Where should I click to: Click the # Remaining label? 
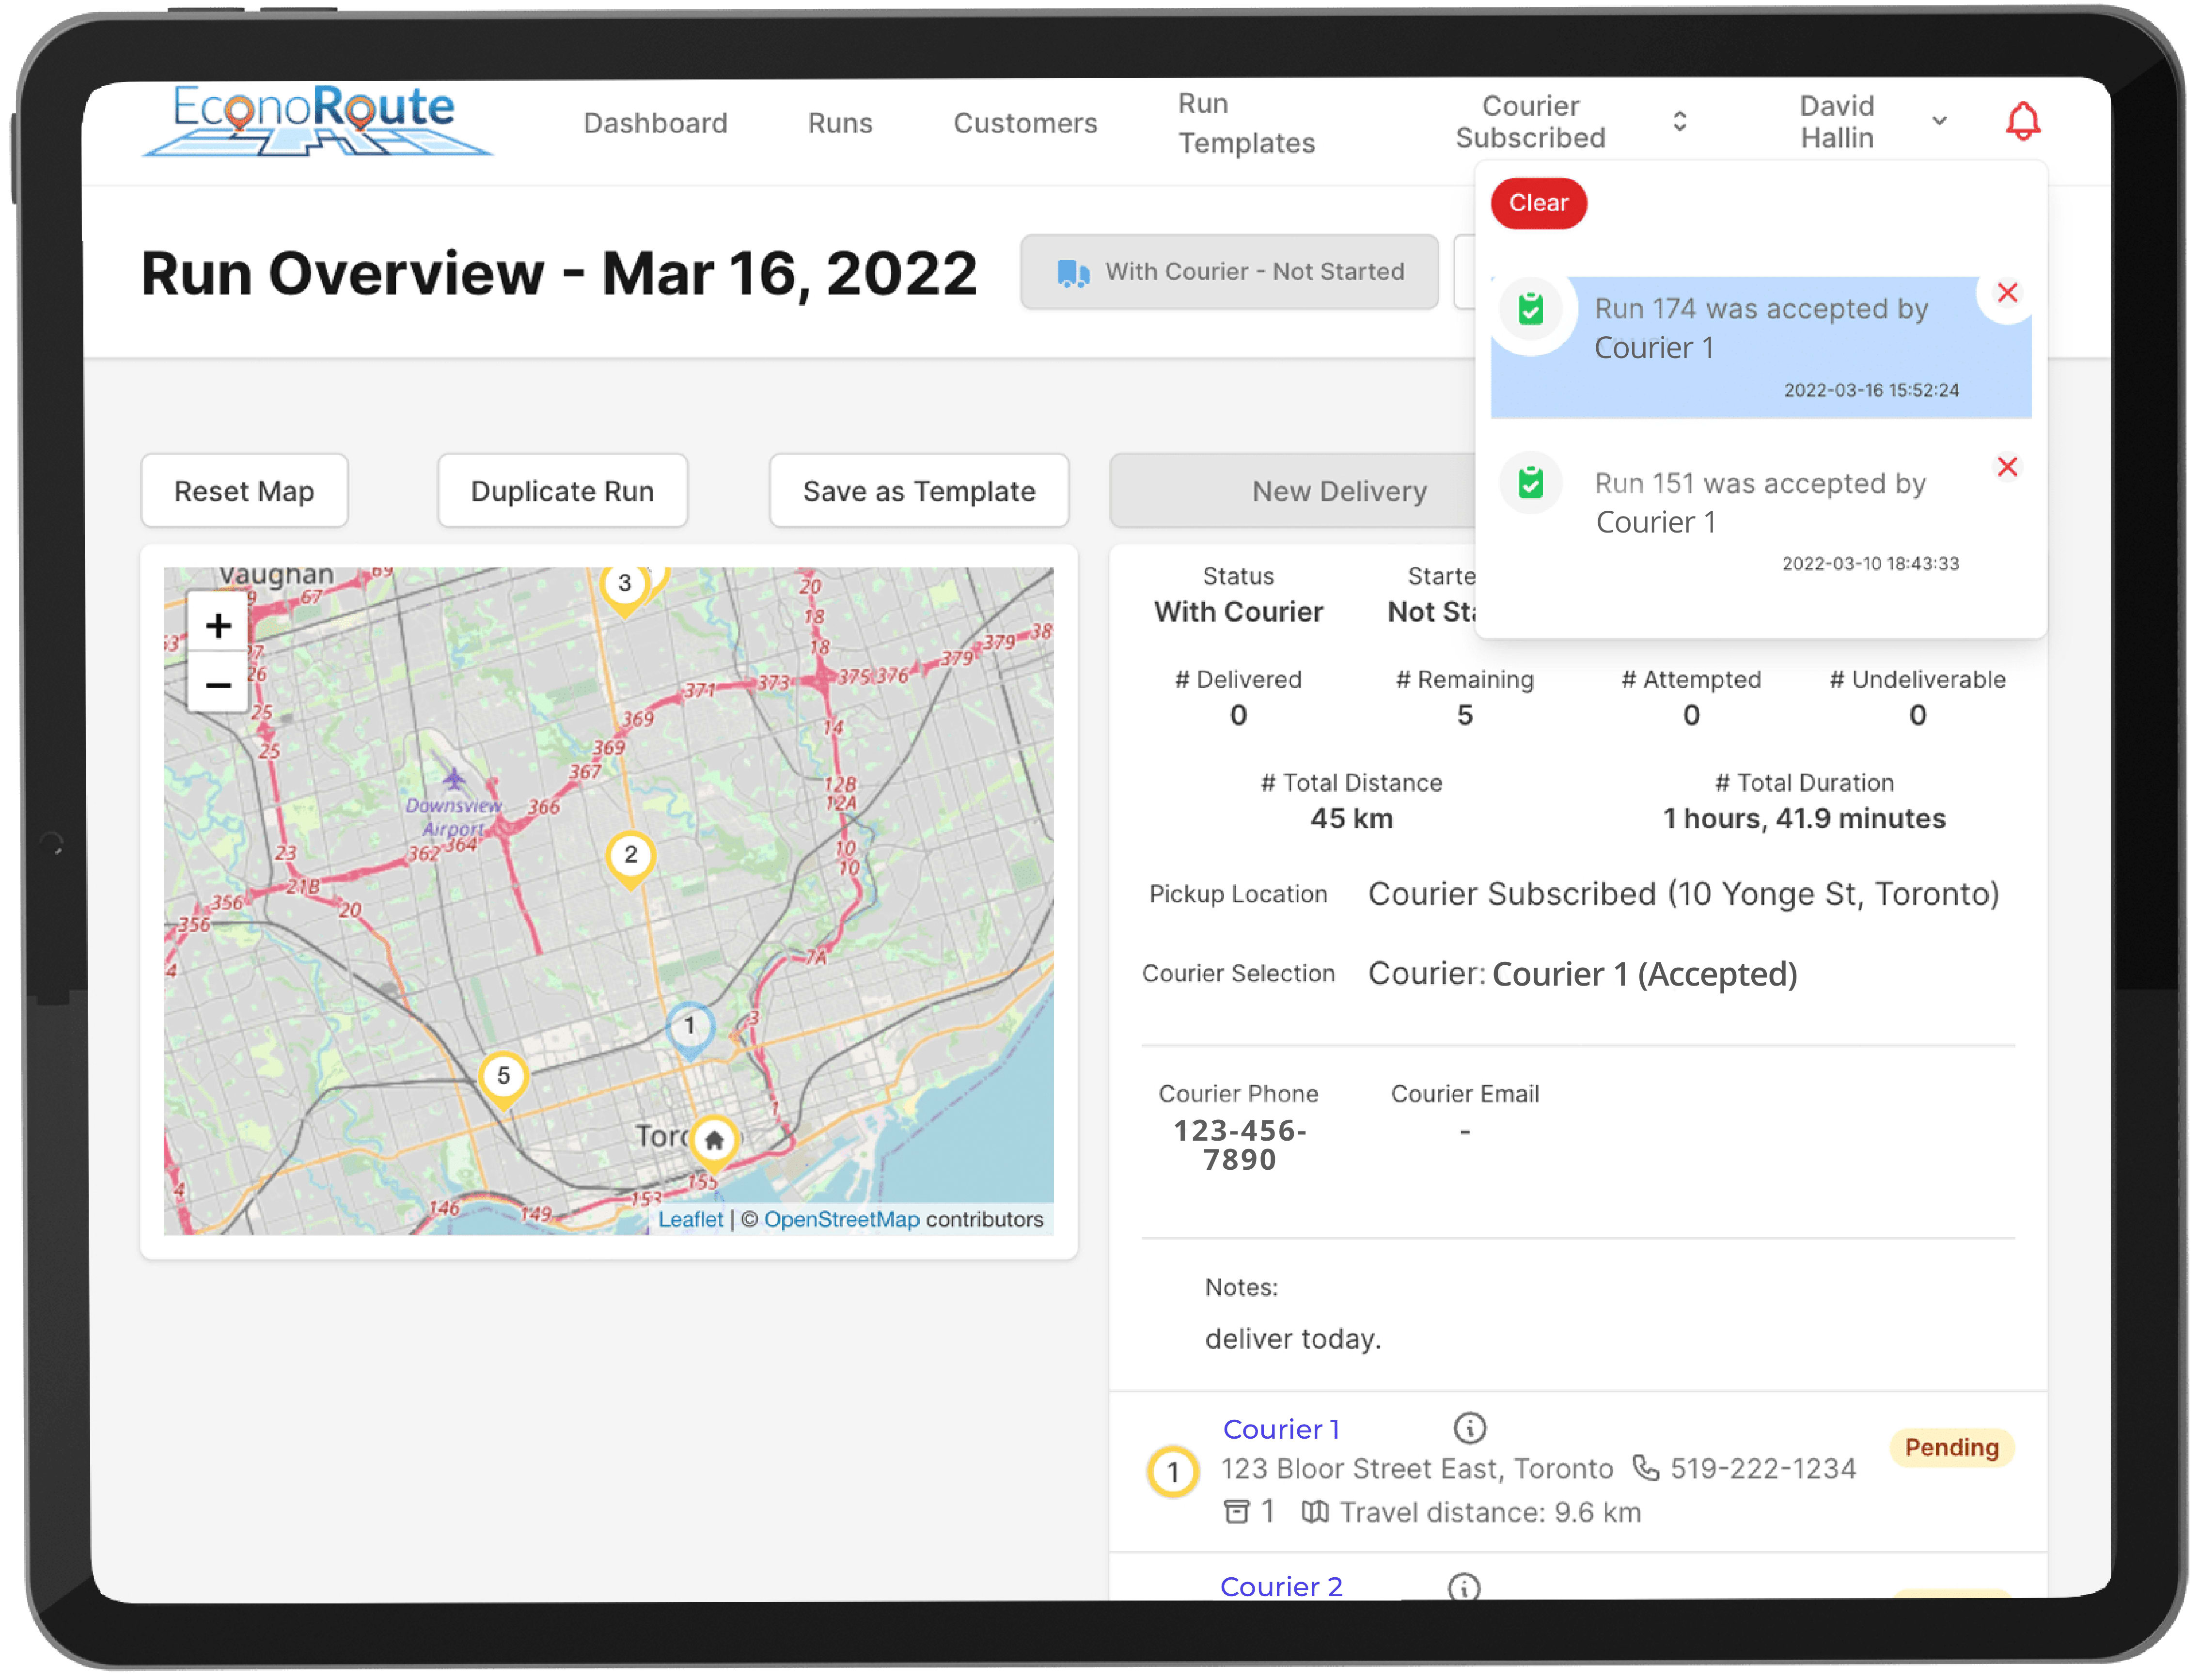1464,679
